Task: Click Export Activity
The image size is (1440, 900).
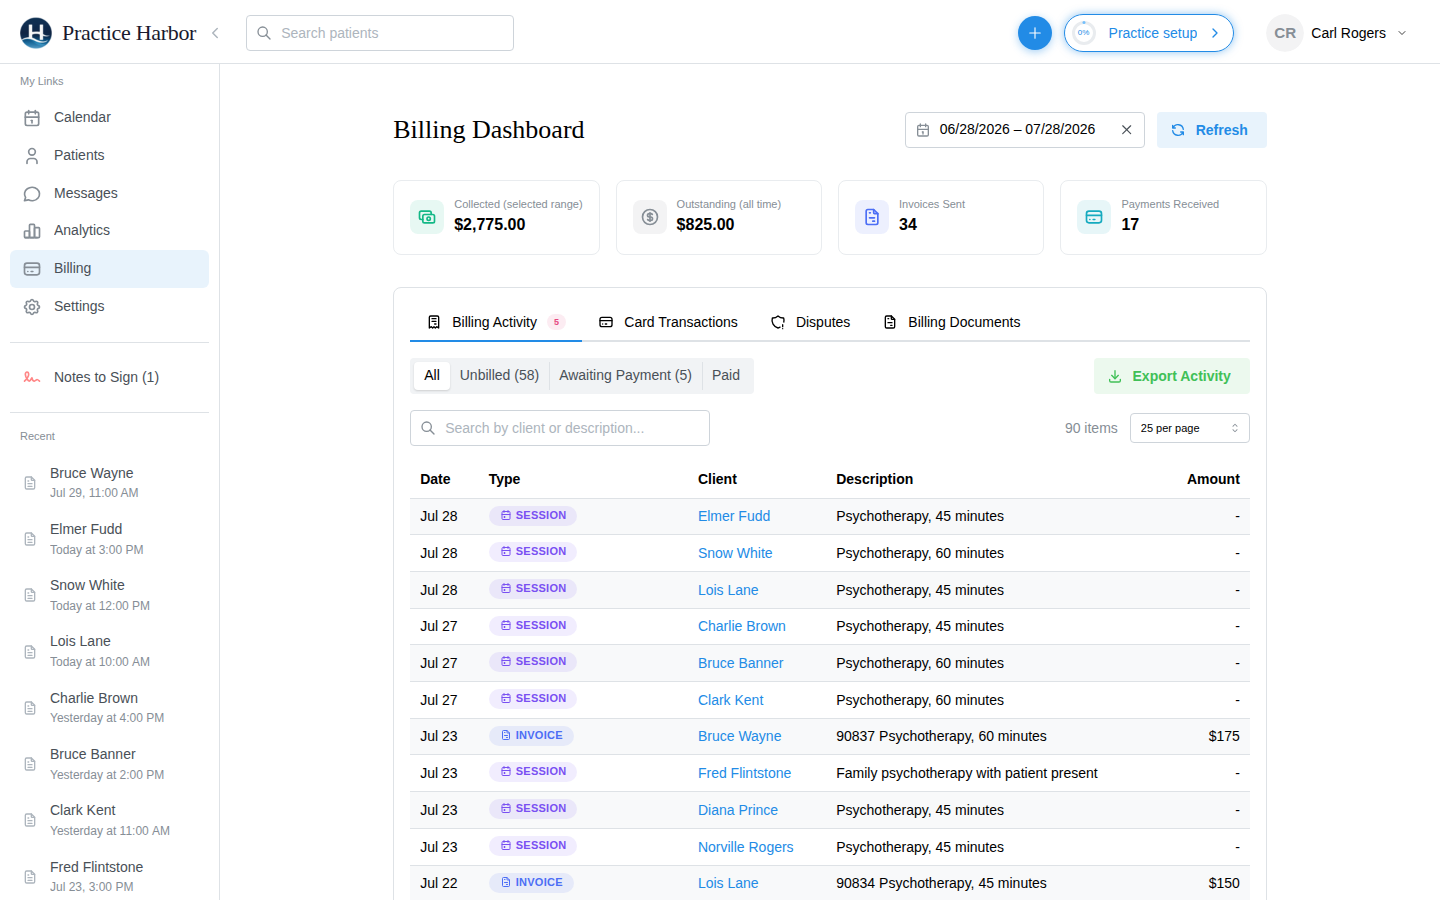Action: (x=1171, y=376)
